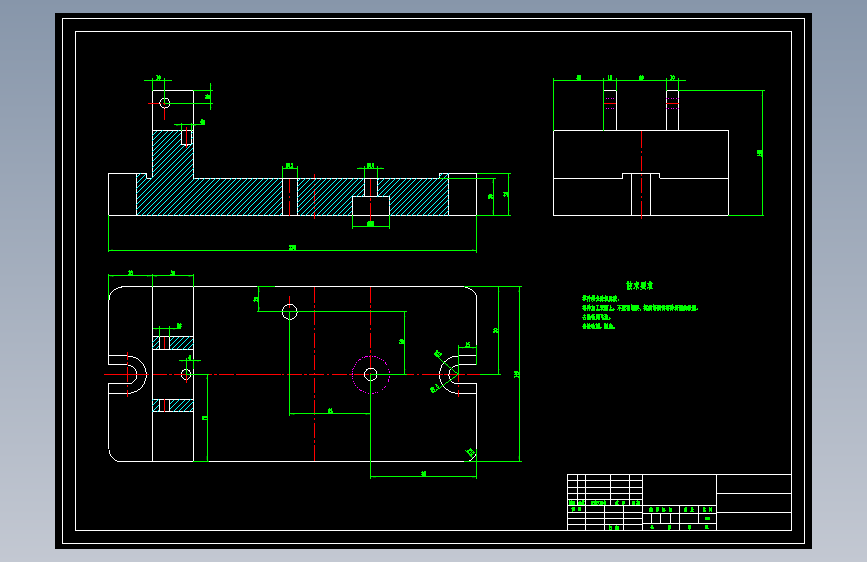Select the green technical requirements heading text
The height and width of the screenshot is (562, 867).
pos(639,285)
